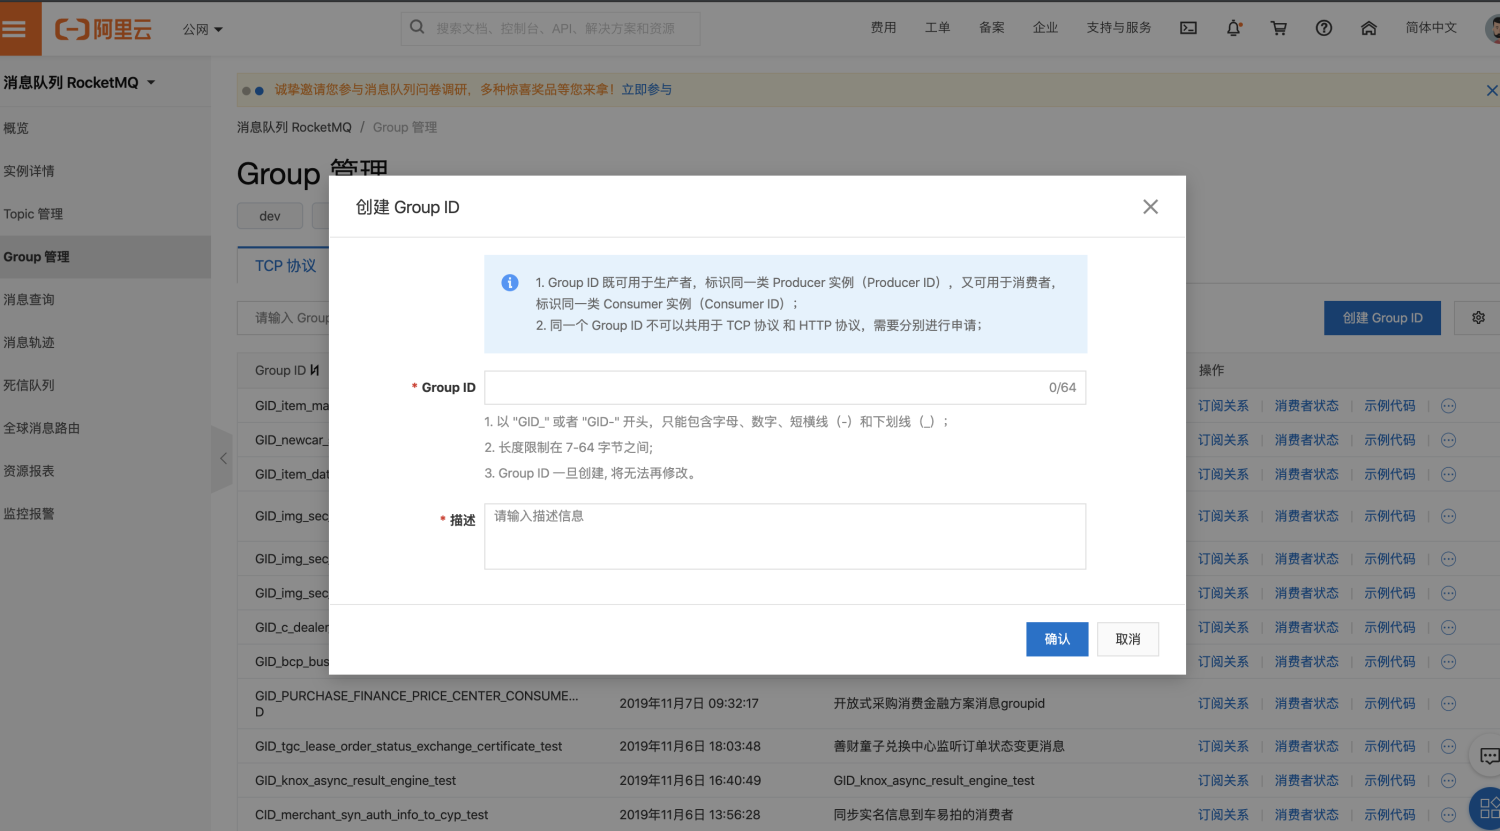Click the Alibaba Cloud logo
The width and height of the screenshot is (1500, 831).
point(103,29)
